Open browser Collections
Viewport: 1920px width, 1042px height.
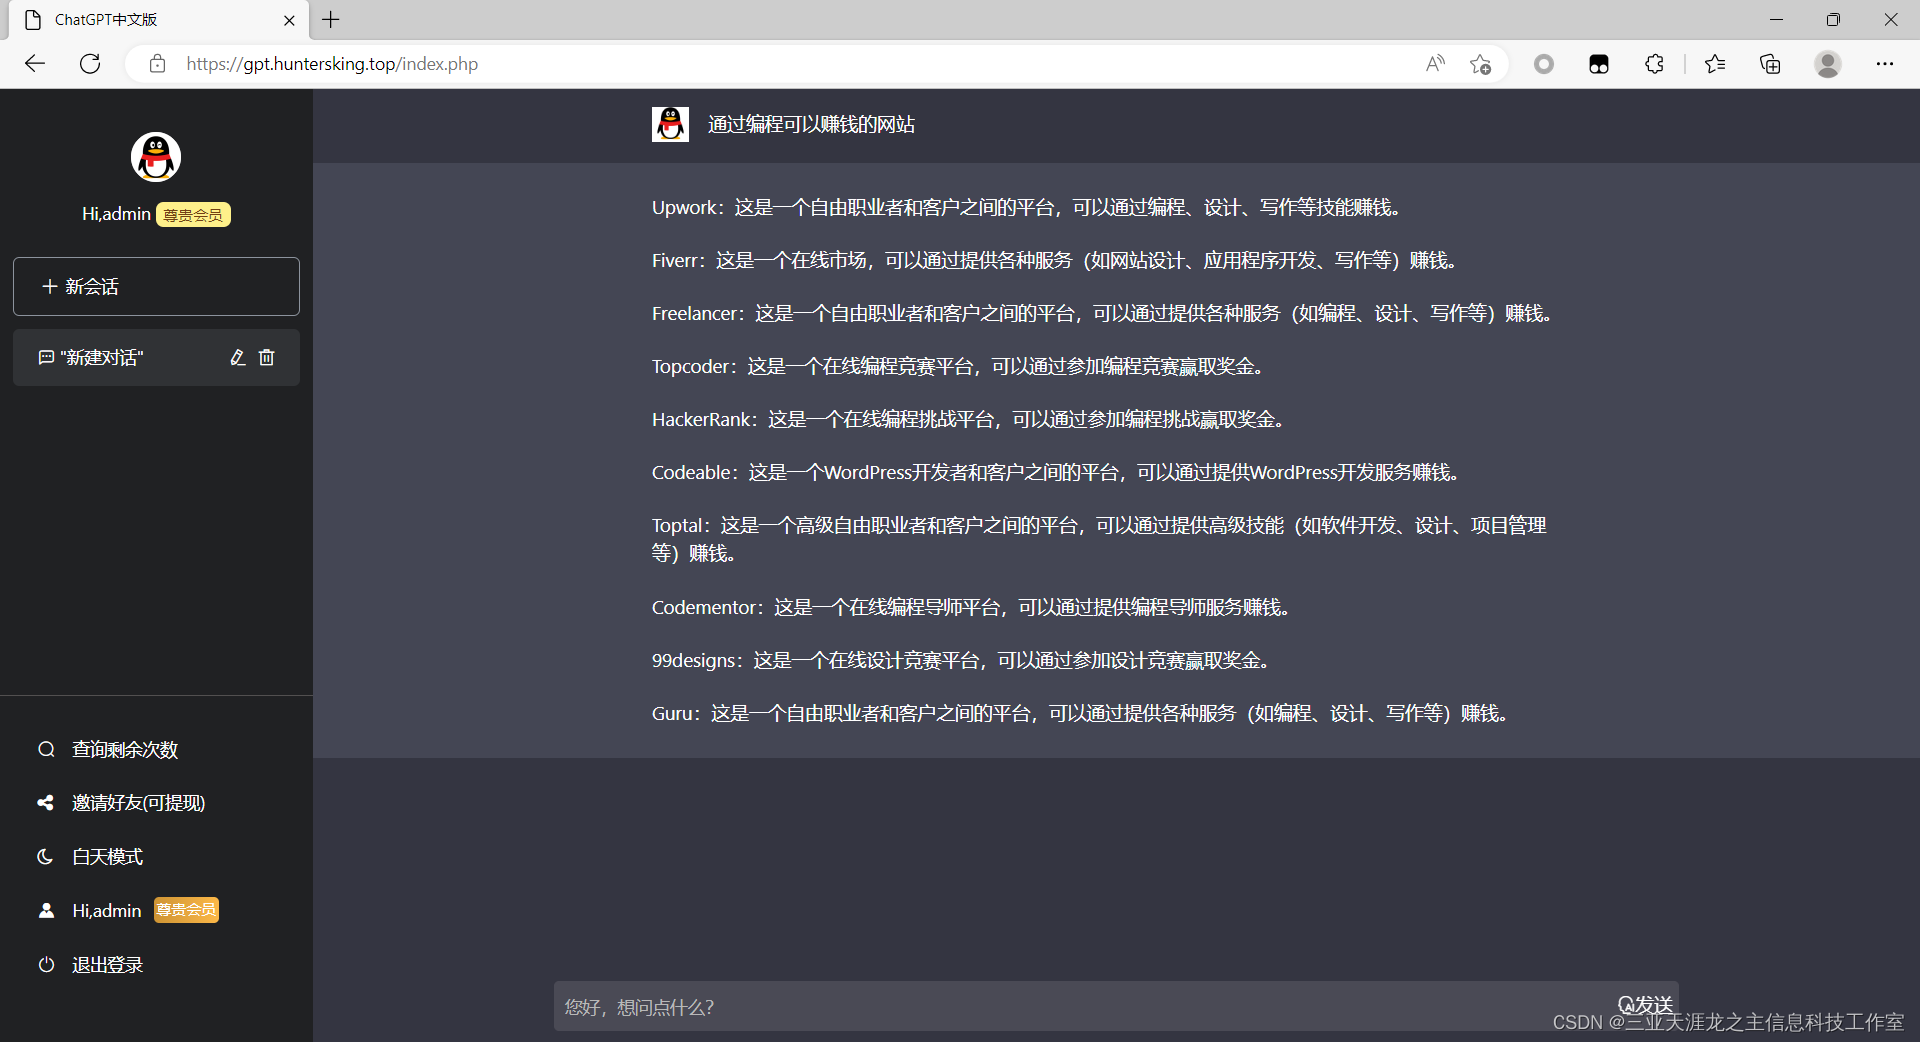(x=1770, y=64)
